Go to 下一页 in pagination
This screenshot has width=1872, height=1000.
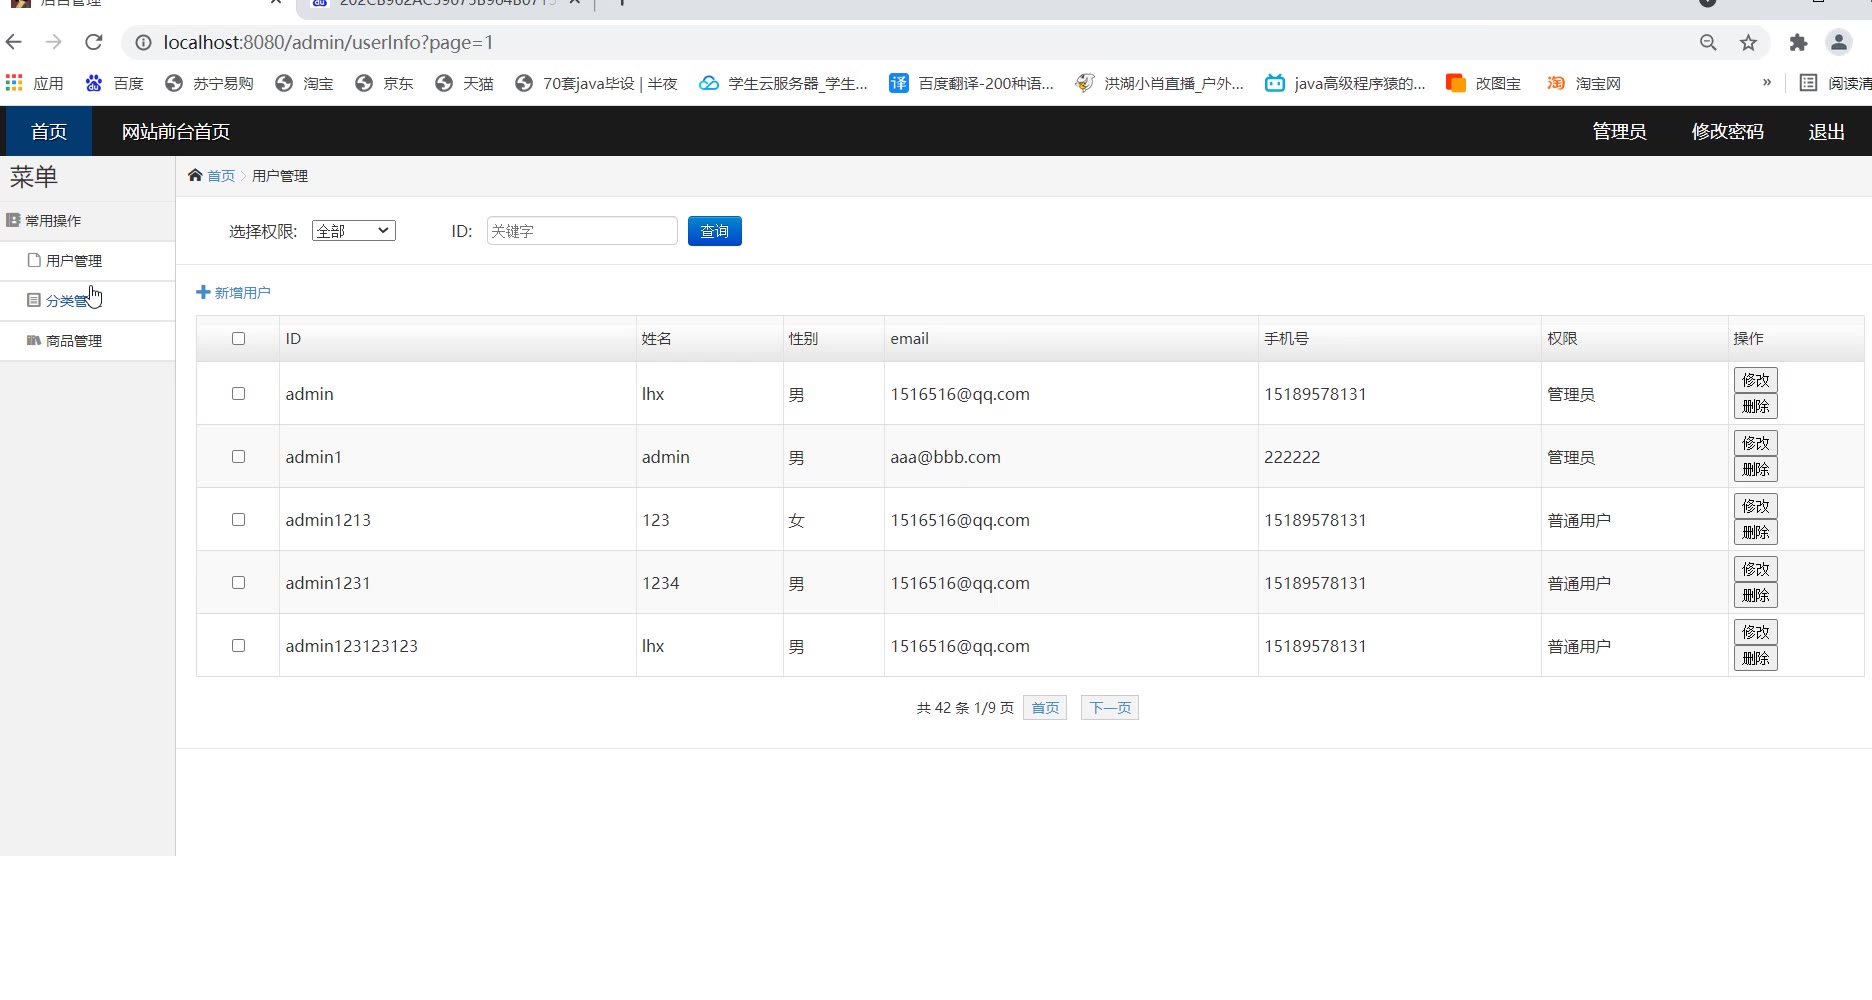click(x=1109, y=708)
